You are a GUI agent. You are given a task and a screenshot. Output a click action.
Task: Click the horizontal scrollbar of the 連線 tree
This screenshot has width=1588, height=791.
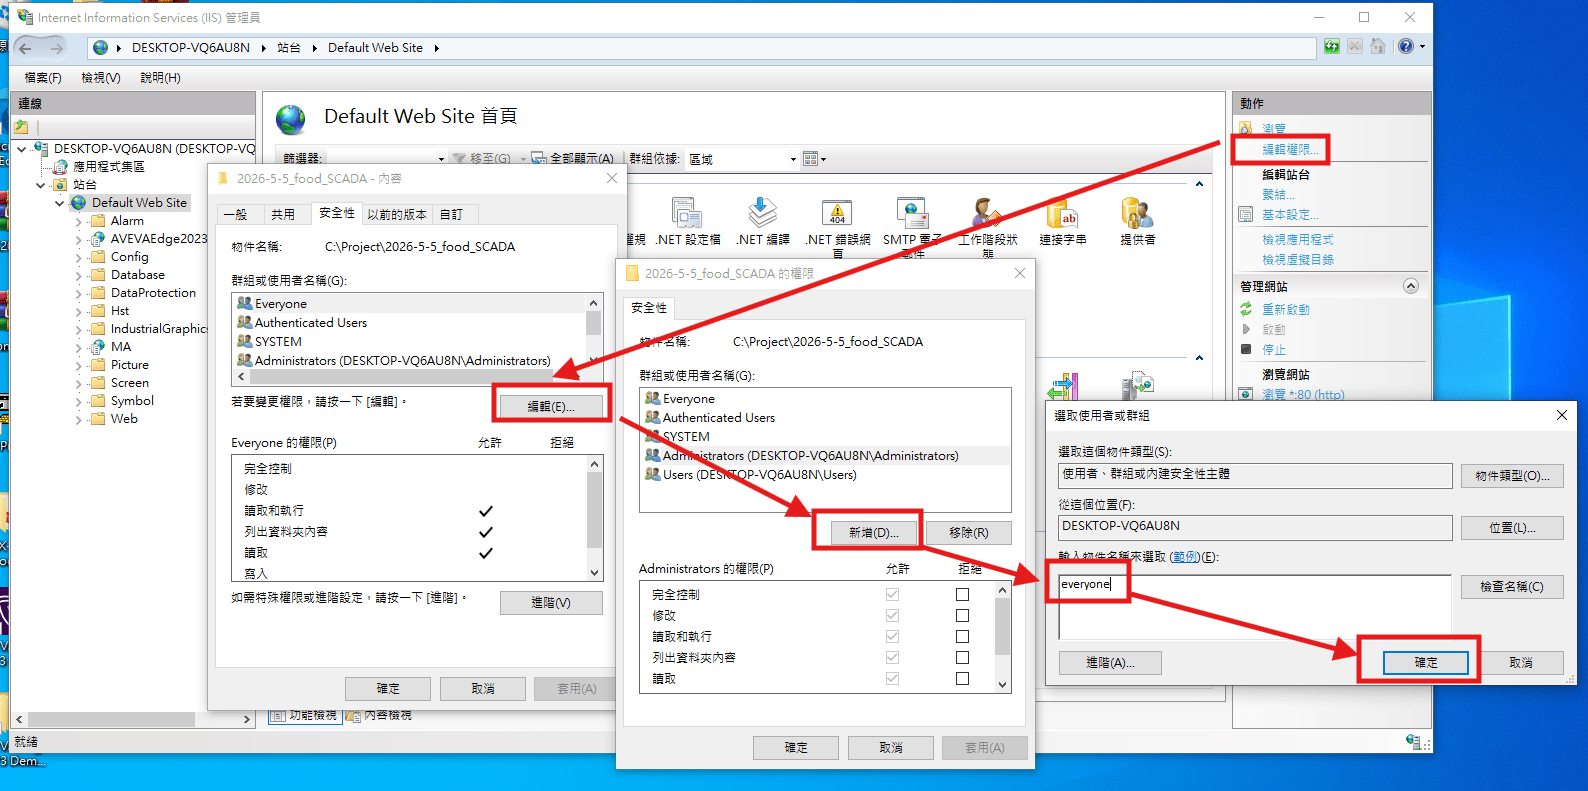point(132,719)
